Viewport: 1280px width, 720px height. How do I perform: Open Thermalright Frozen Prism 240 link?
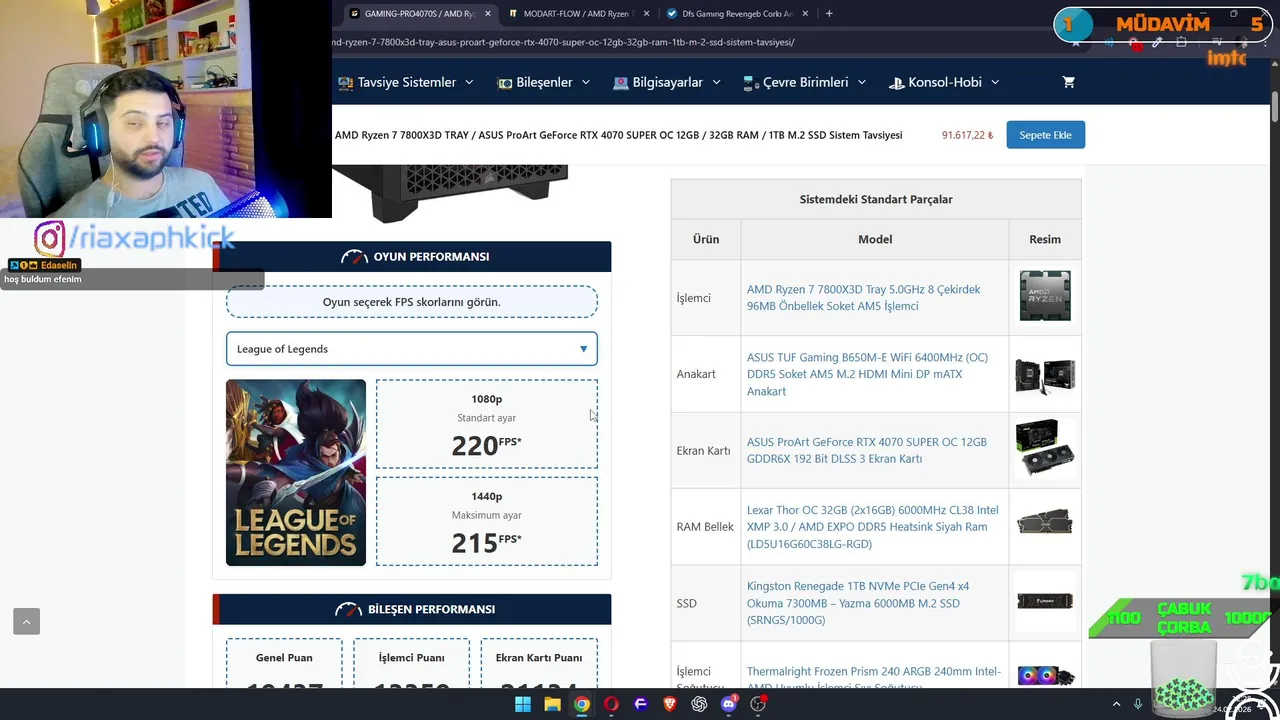[x=873, y=677]
